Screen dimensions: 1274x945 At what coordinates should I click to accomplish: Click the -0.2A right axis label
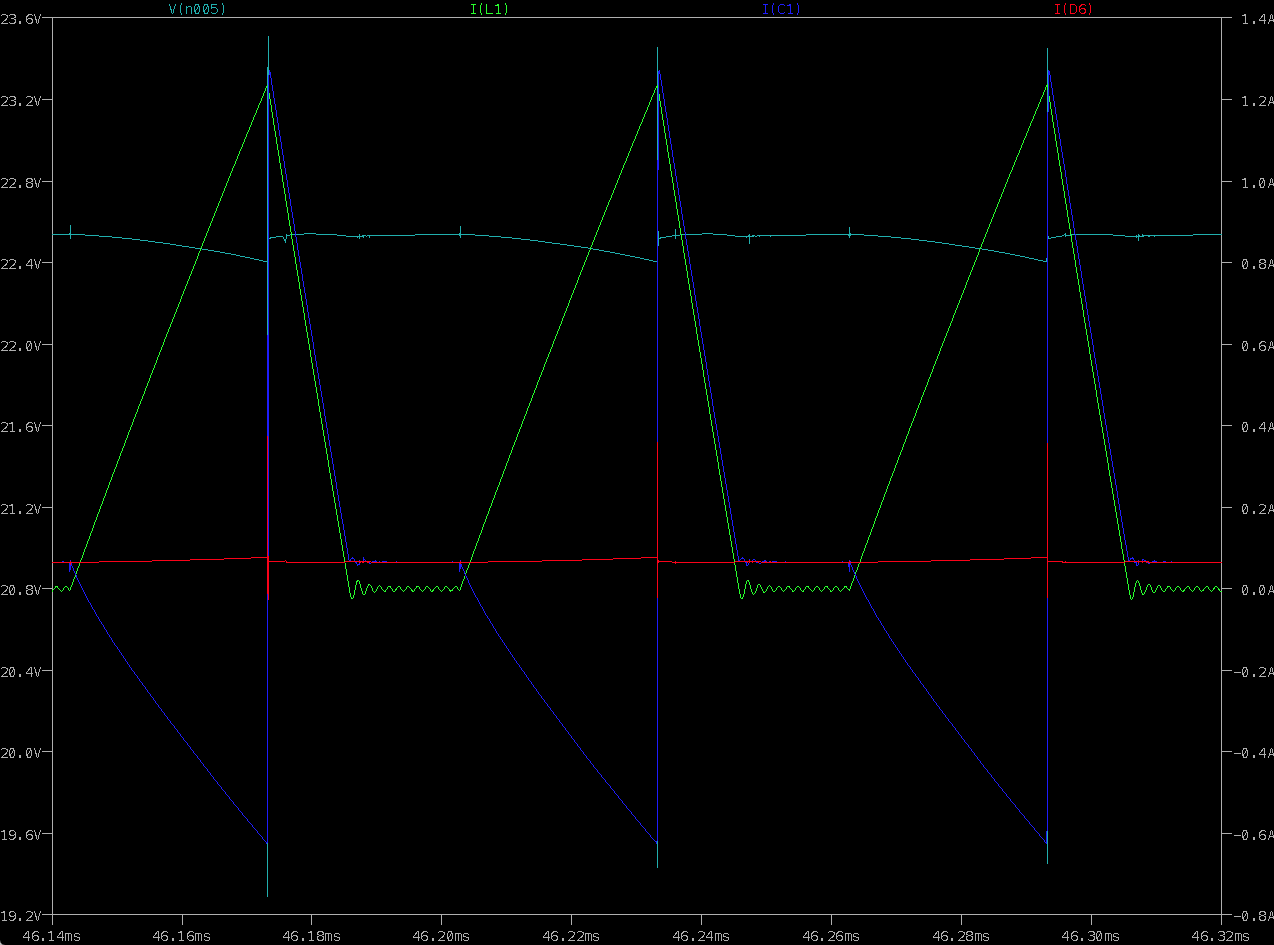click(1253, 671)
